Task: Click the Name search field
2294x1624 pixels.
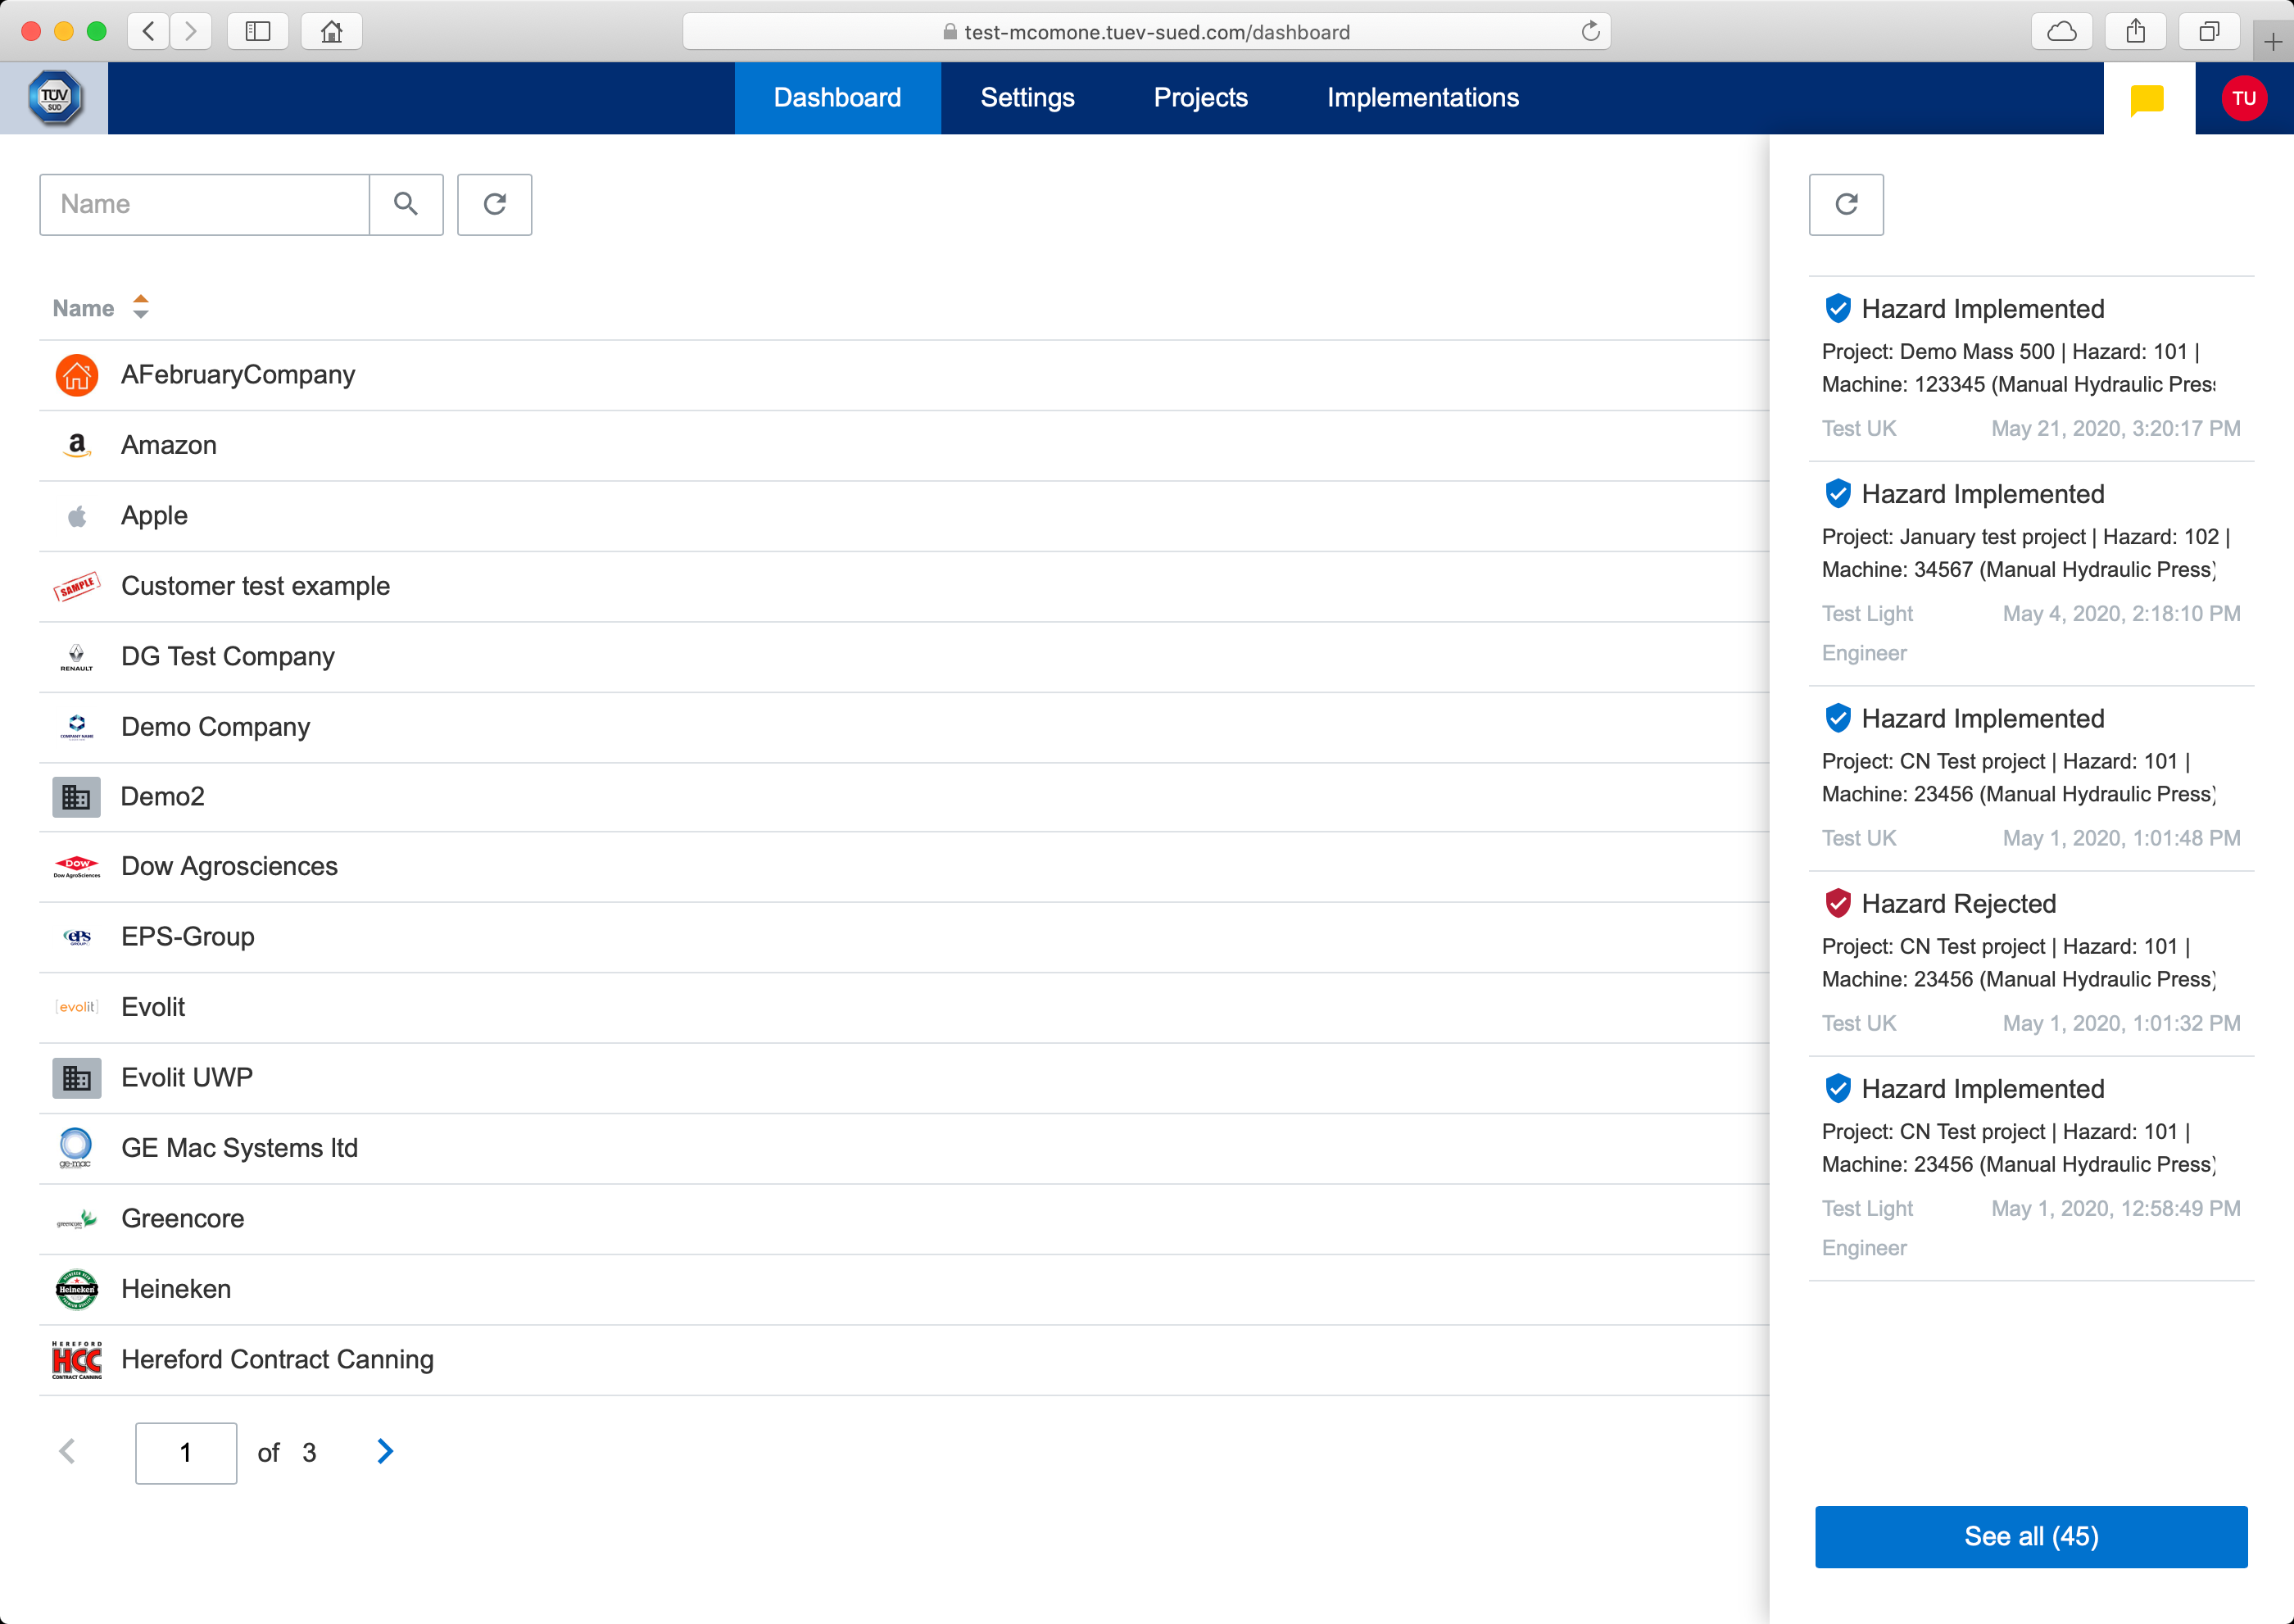Action: pos(205,204)
